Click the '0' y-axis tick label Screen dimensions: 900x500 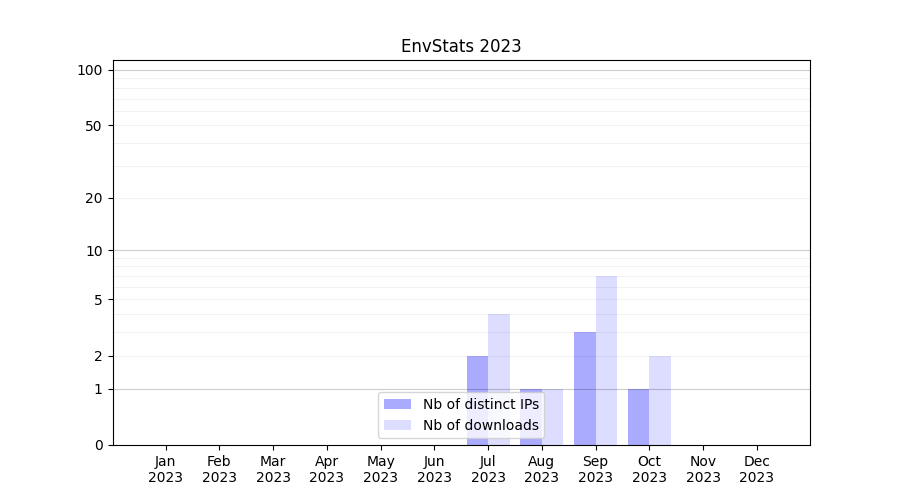98,445
